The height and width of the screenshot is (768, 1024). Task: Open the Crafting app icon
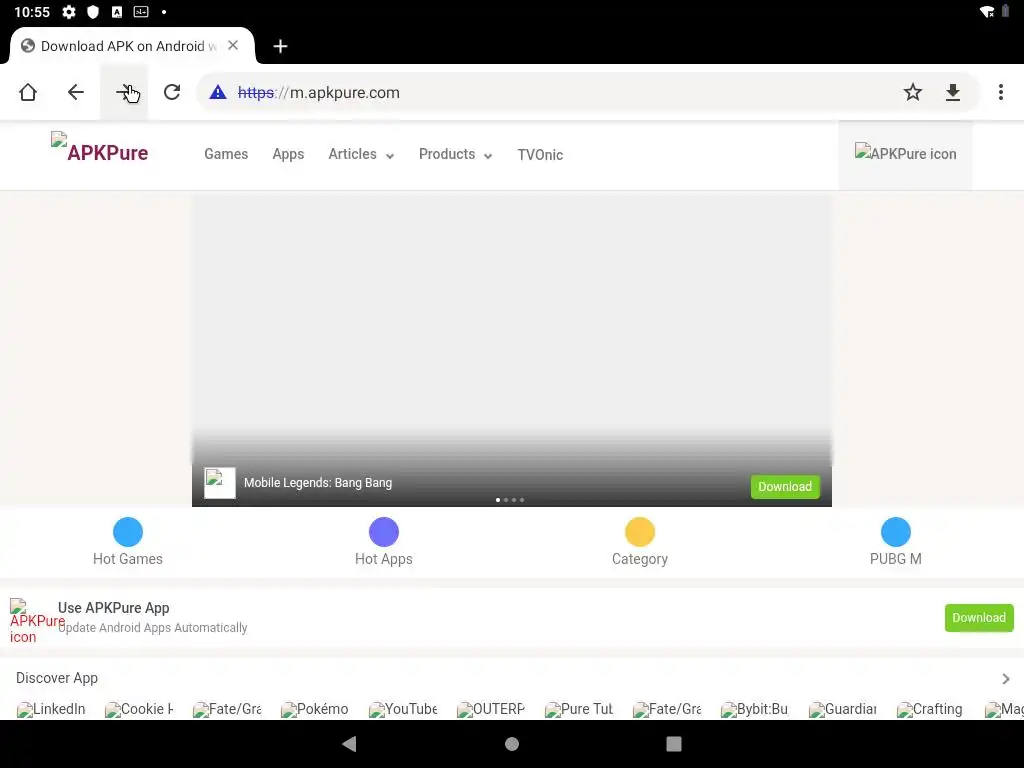coord(930,709)
